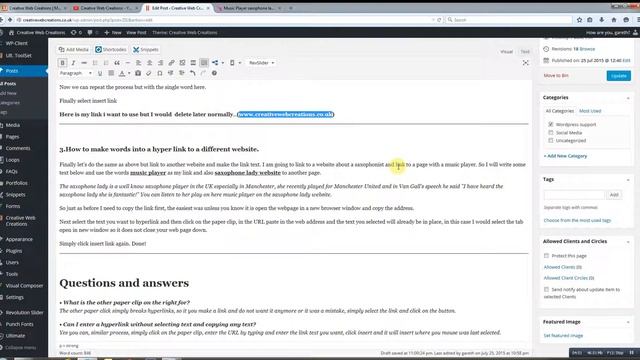Screen dimensions: 640x360
Task: Enable Protect this page checkbox
Action: (546, 256)
